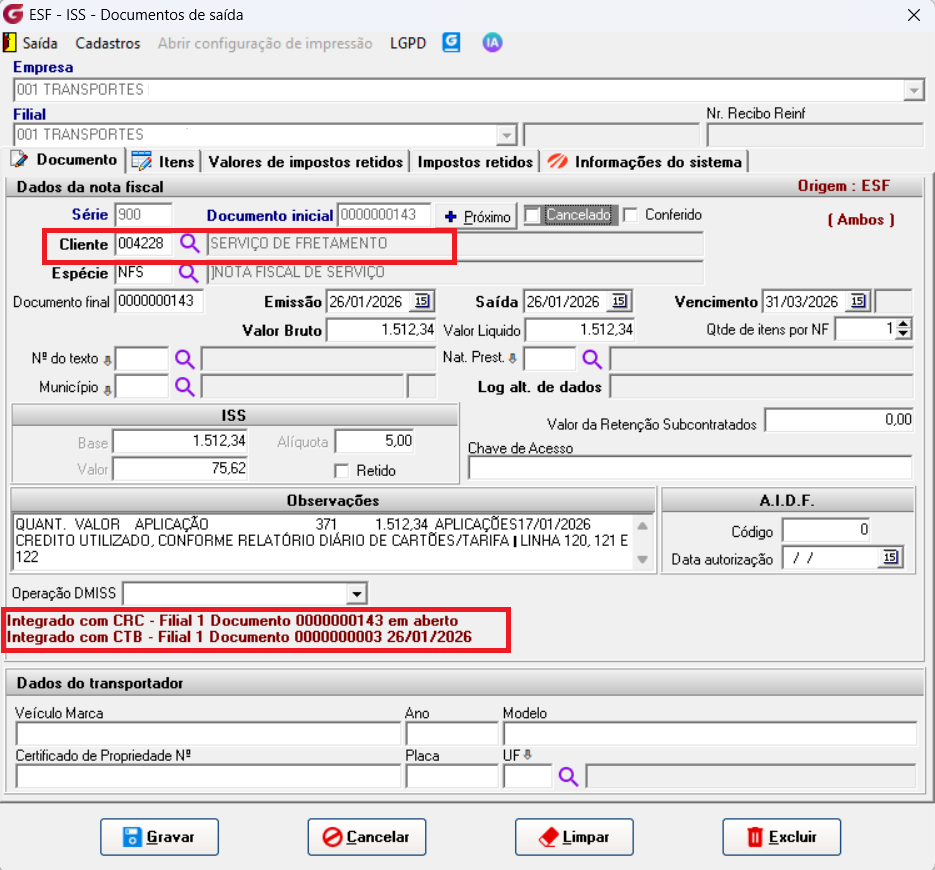The height and width of the screenshot is (870, 935).
Task: Open Espécie lookup magnifier icon
Action: point(188,273)
